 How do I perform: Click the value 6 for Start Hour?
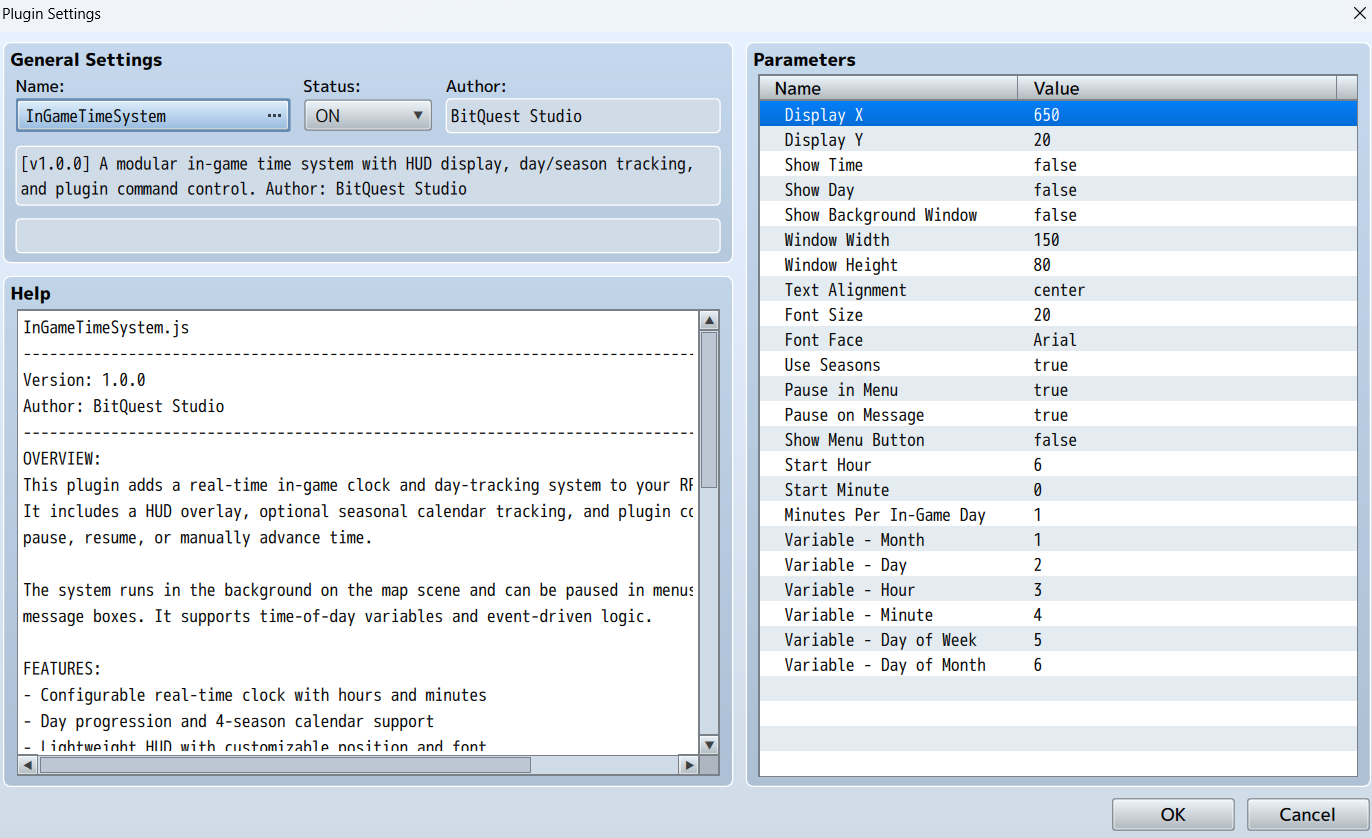[x=1038, y=465]
